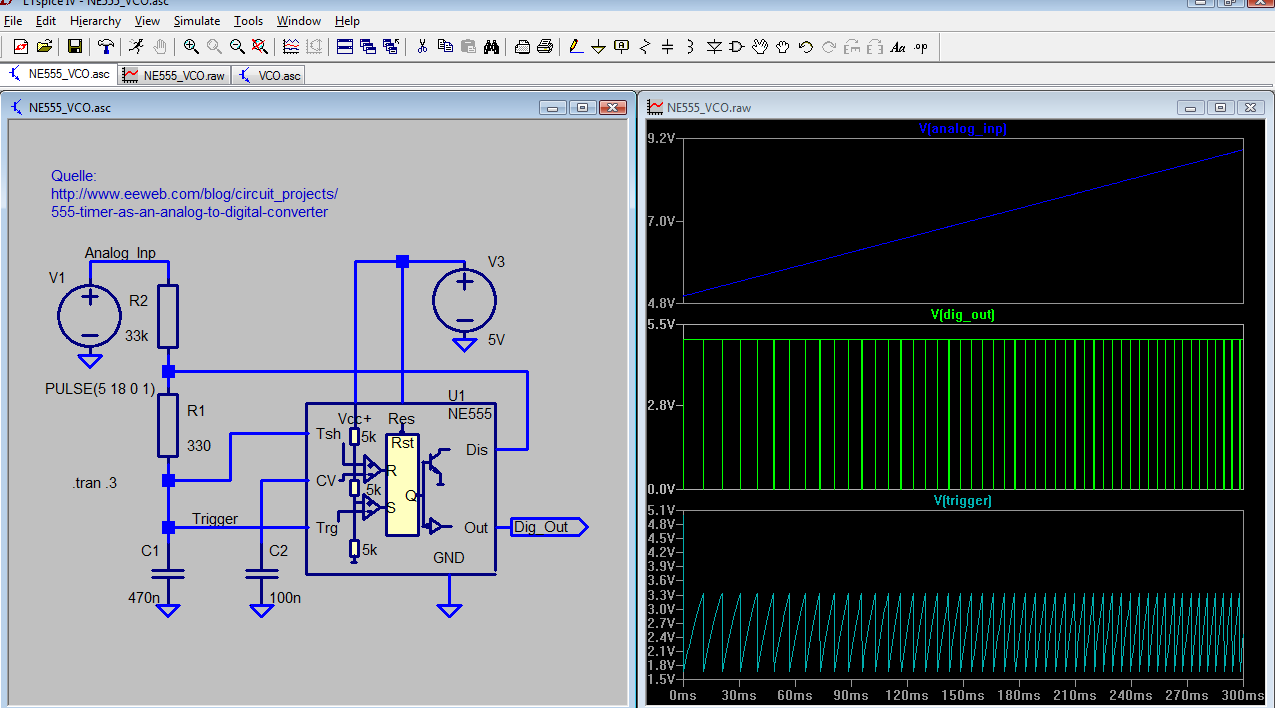Save the schematic using floppy icon
Viewport: 1275px width, 708px height.
click(x=74, y=46)
